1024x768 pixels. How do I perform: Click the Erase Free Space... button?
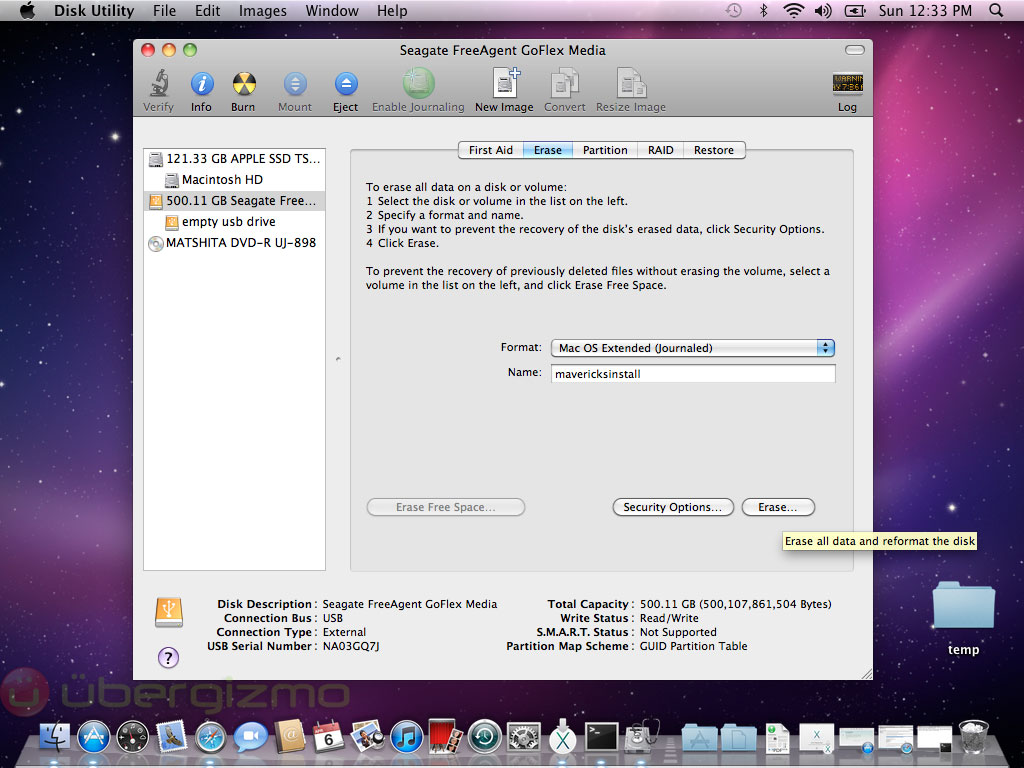pyautogui.click(x=445, y=507)
